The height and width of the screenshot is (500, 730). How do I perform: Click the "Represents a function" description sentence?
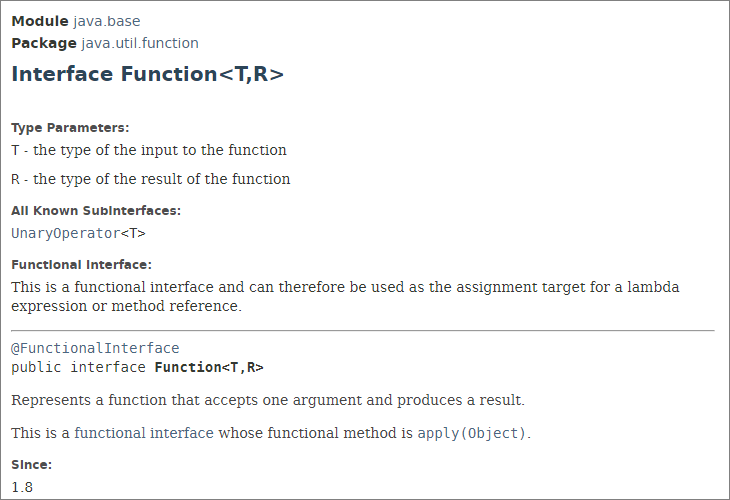pos(267,400)
